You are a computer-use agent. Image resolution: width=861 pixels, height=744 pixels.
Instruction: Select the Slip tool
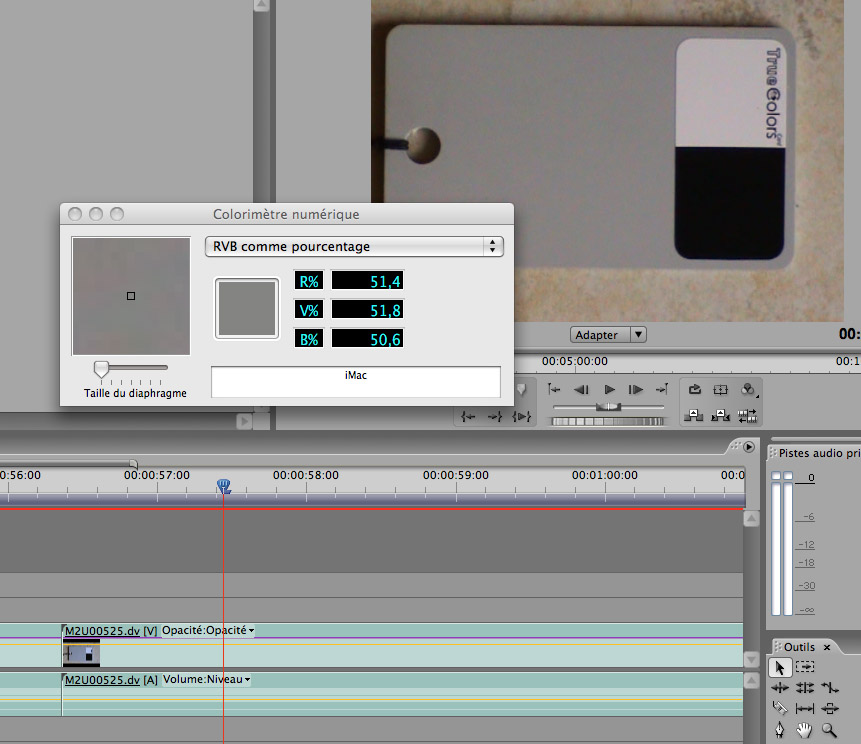(805, 709)
